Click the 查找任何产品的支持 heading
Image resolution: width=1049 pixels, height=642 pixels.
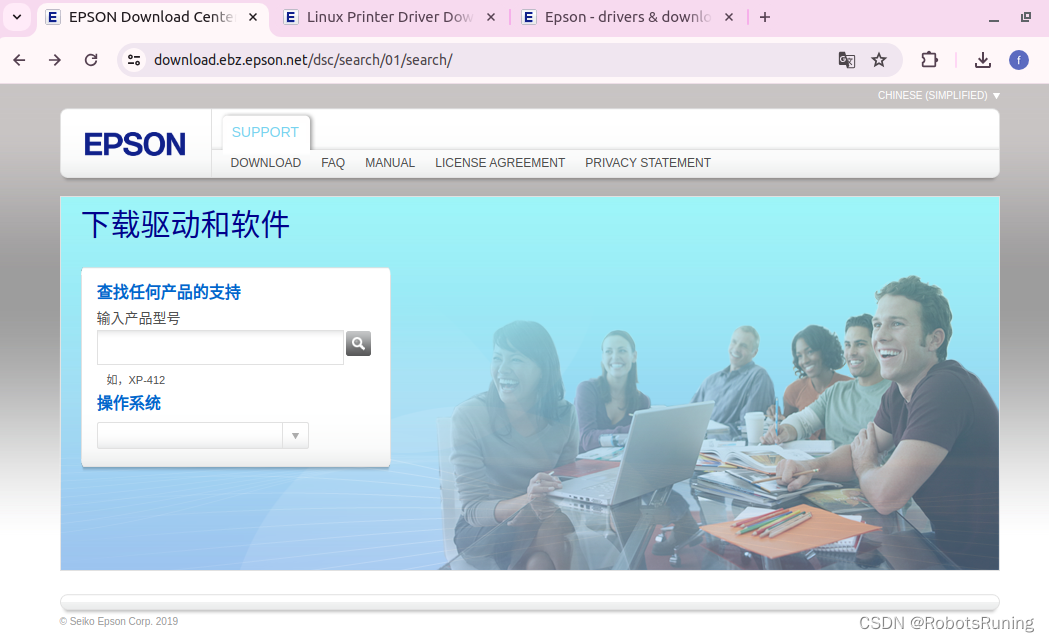click(x=169, y=292)
